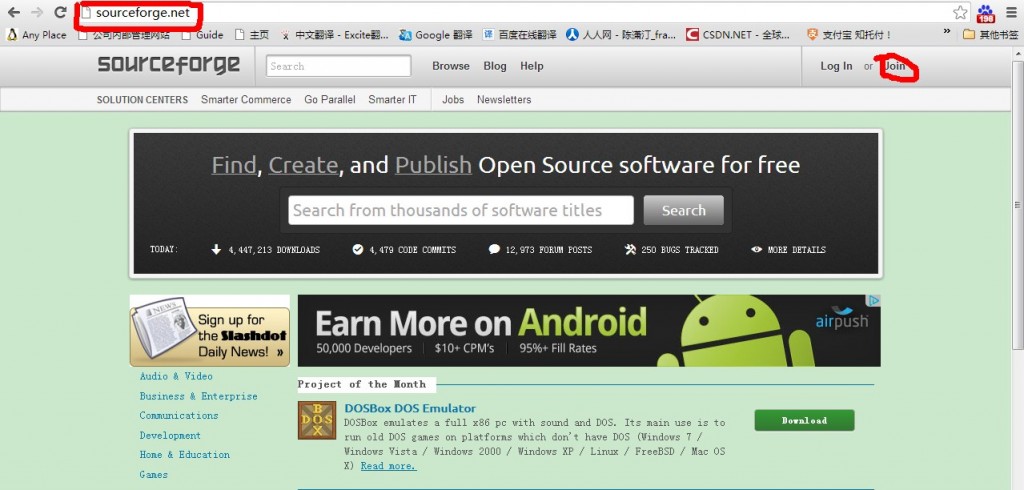The image size is (1024, 490).
Task: Open the 人人网 bookmark
Action: click(622, 35)
